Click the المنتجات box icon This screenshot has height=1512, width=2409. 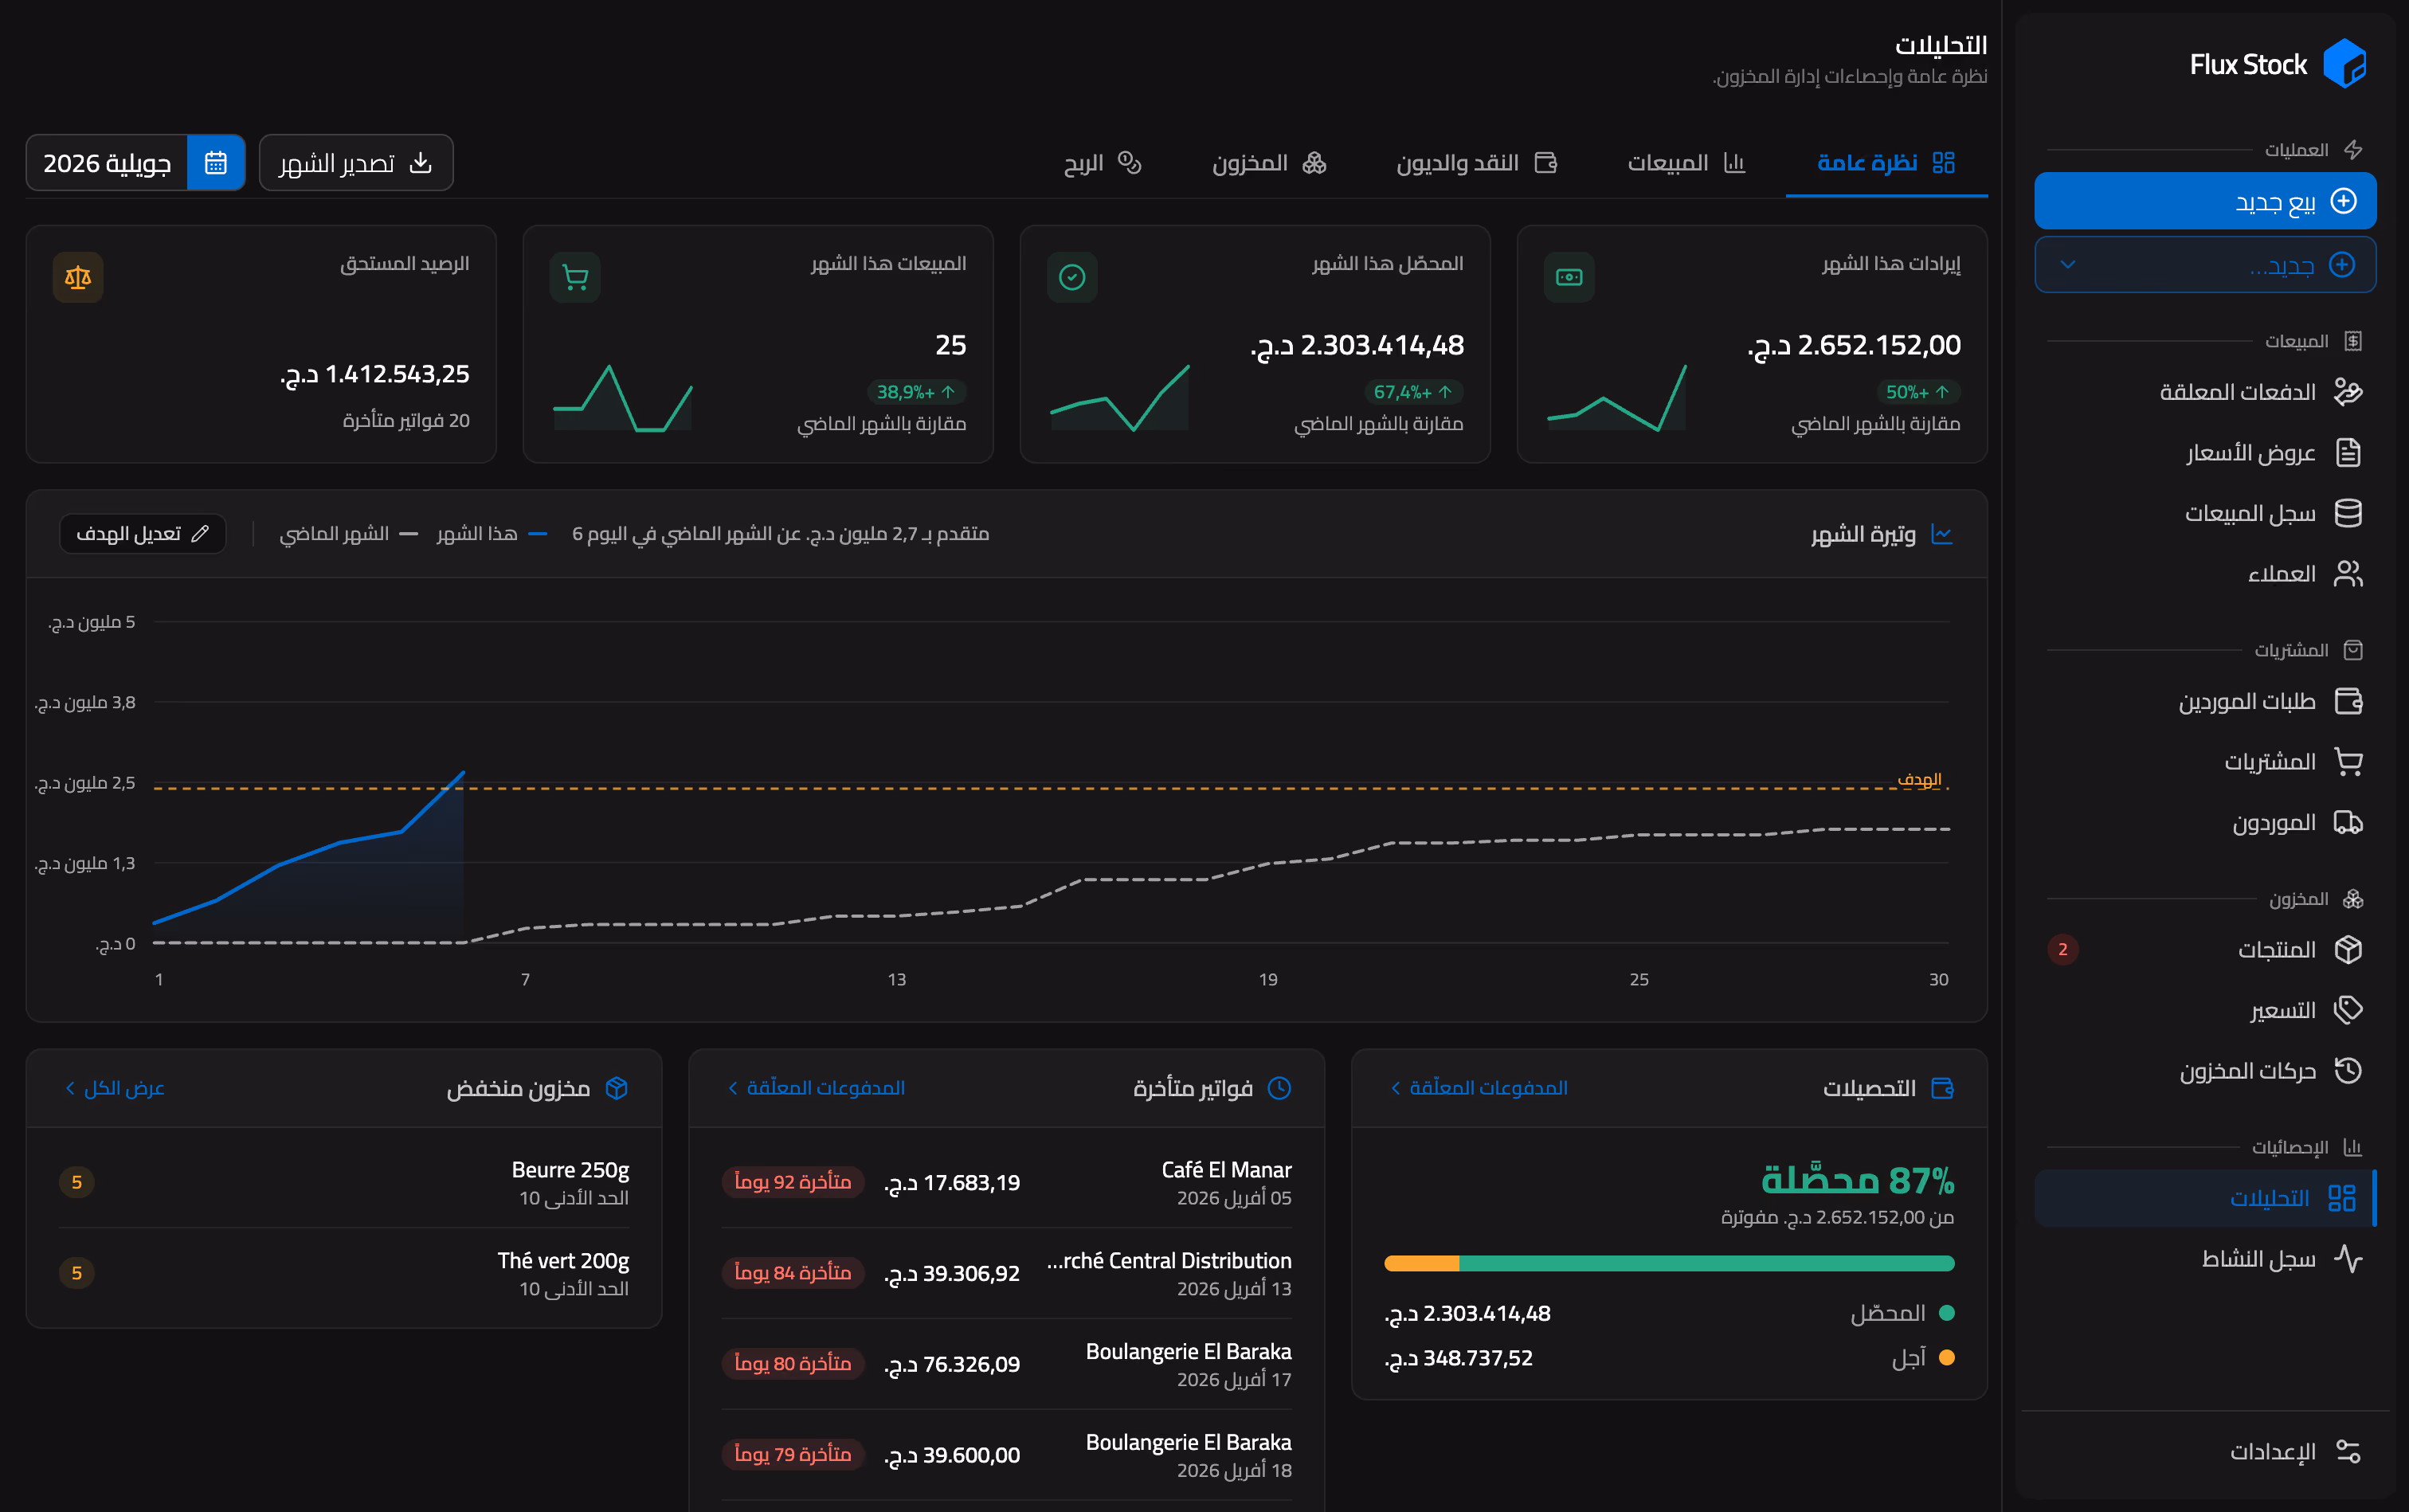point(2347,950)
